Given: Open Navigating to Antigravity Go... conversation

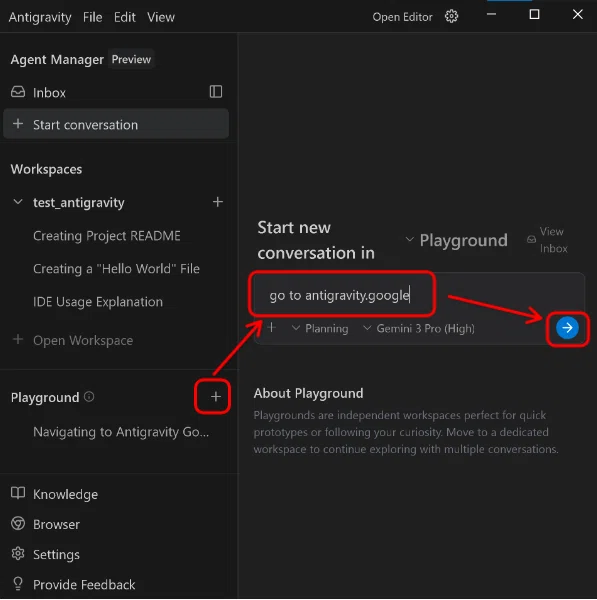Looking at the screenshot, I should [x=121, y=432].
